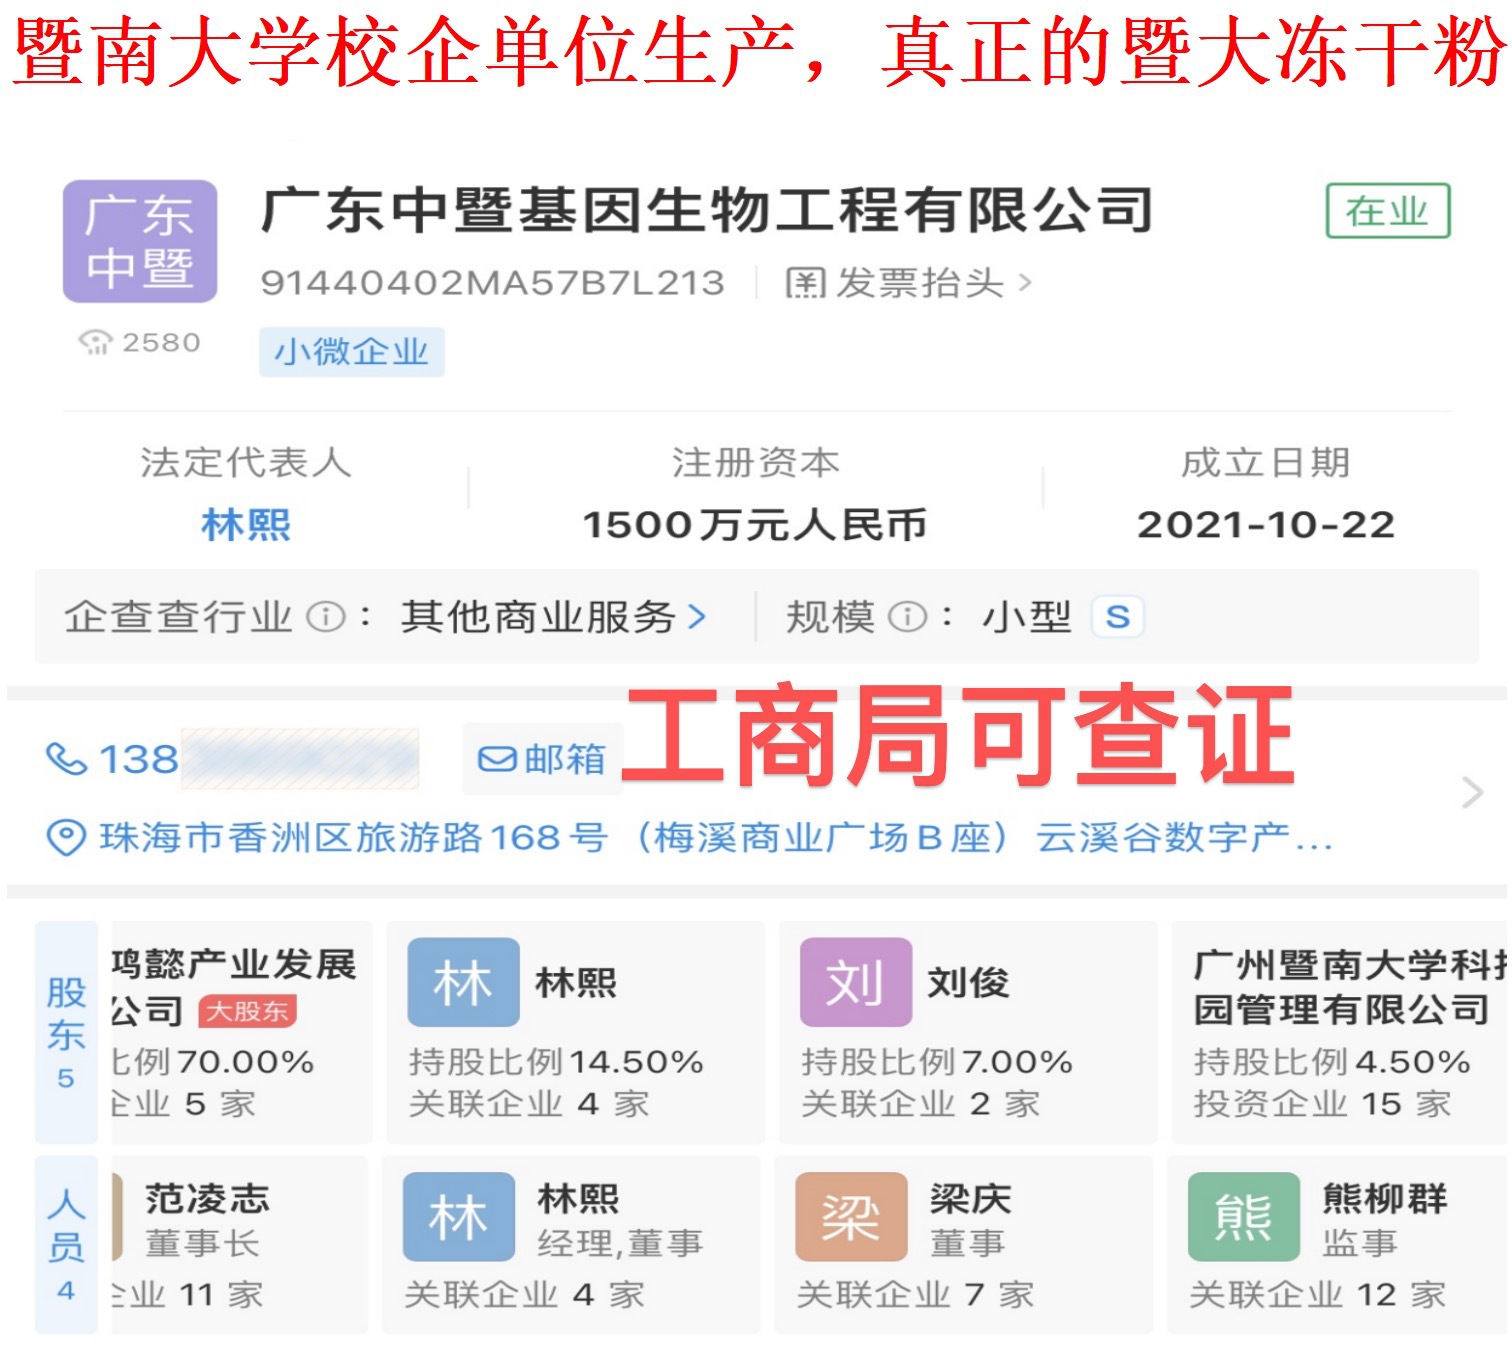Click the invoice icon before 发票抬头

point(805,283)
